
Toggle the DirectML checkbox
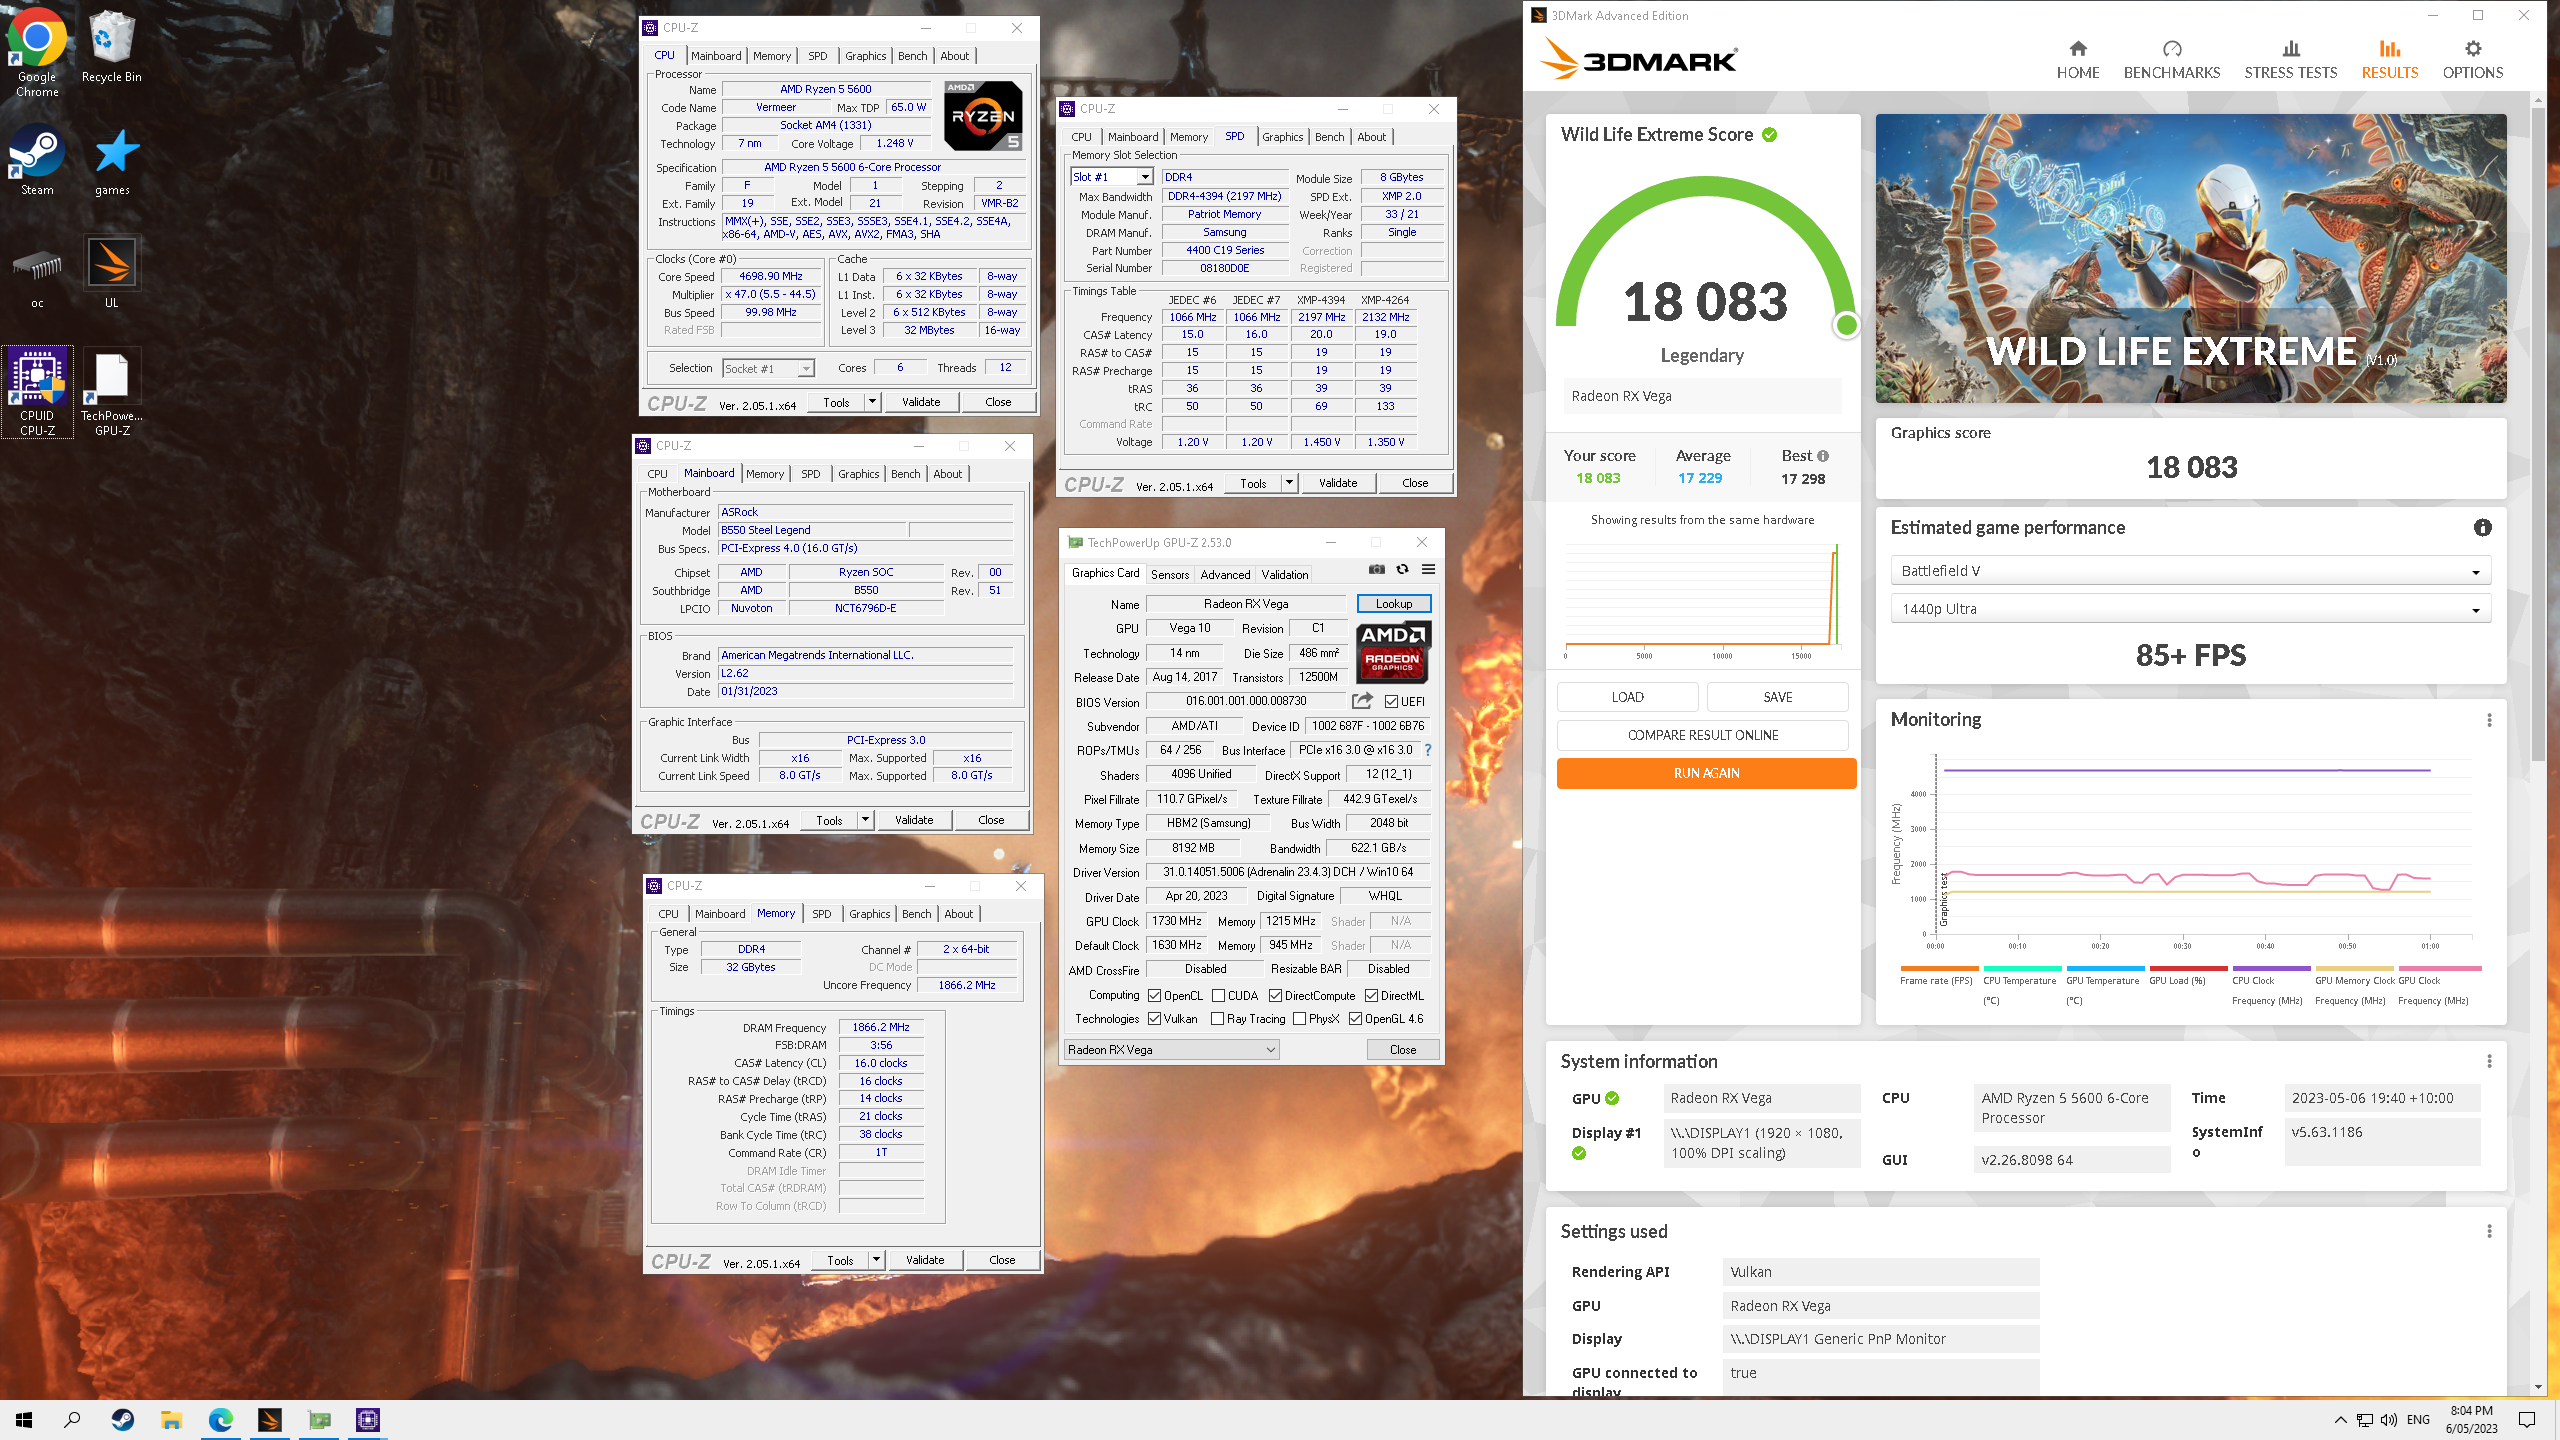1372,996
